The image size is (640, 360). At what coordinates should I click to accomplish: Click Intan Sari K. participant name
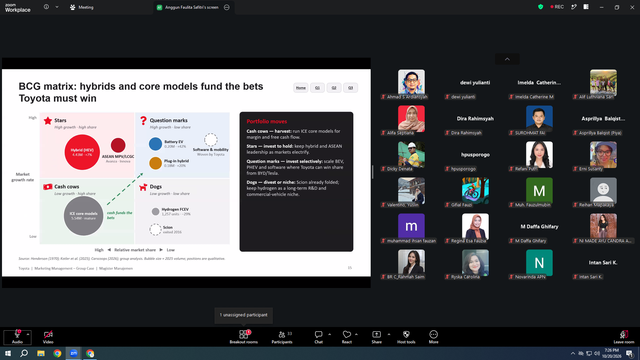pyautogui.click(x=603, y=262)
